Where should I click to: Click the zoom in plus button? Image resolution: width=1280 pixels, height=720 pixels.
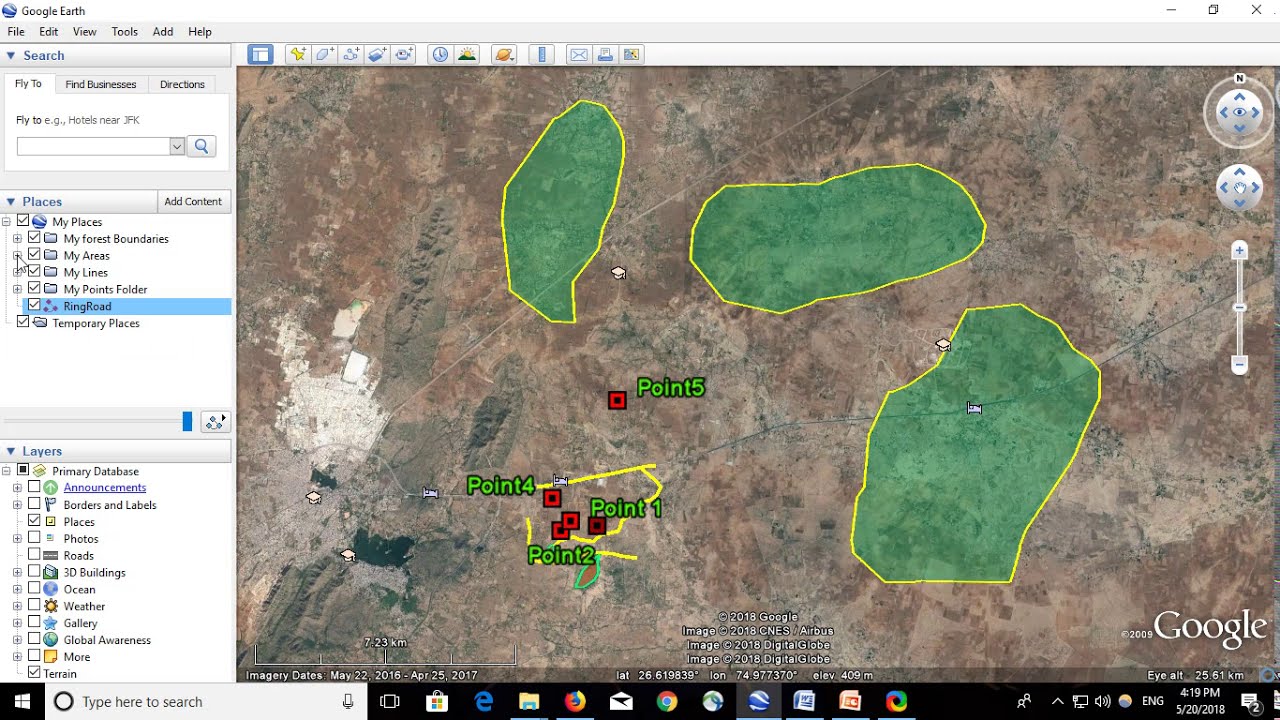tap(1240, 251)
